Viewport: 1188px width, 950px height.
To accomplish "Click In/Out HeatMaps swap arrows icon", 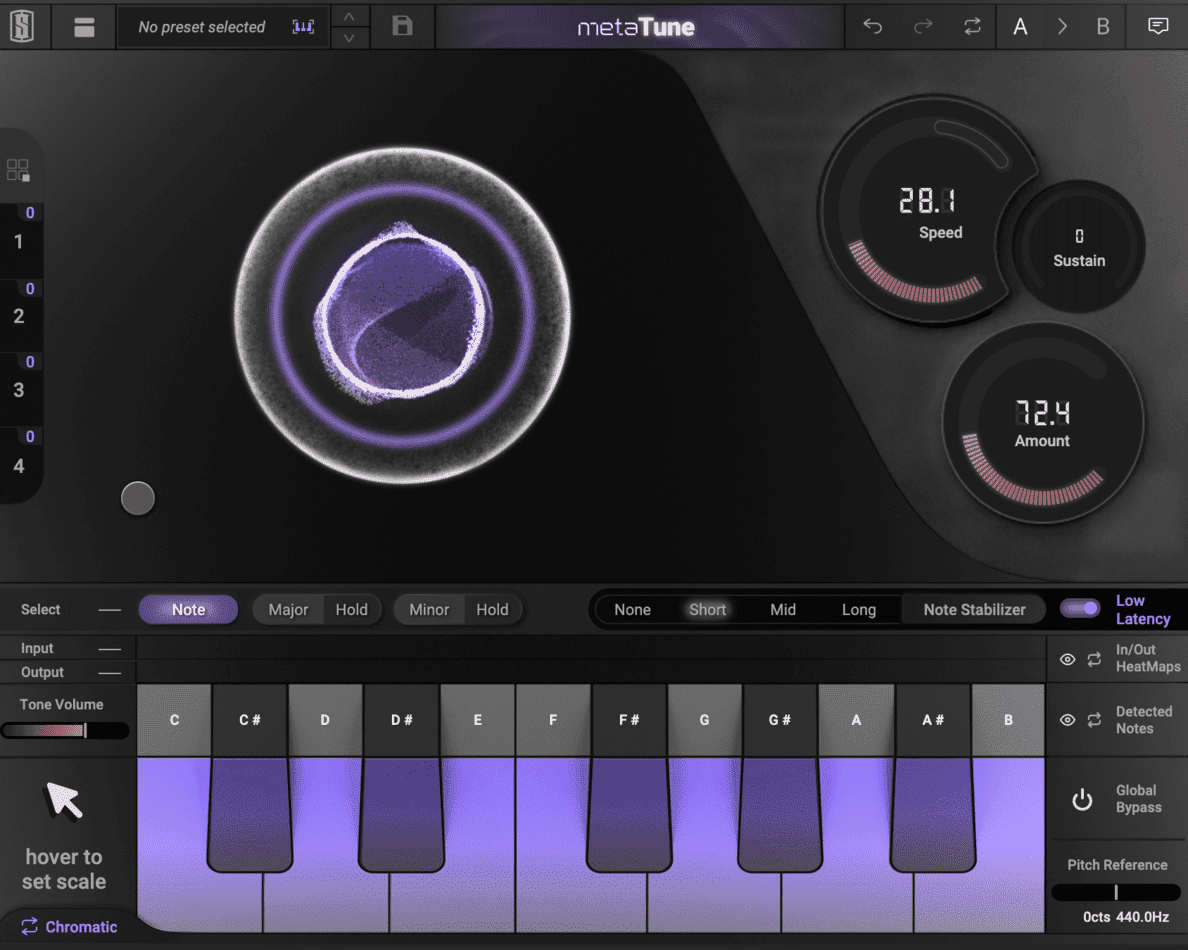I will click(1094, 659).
